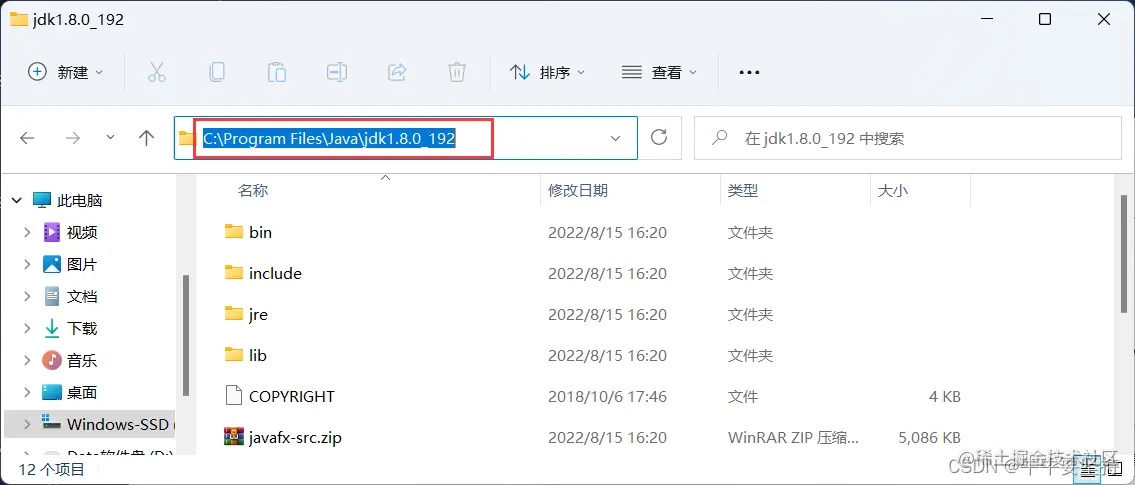
Task: Go up one folder level
Action: click(x=147, y=138)
